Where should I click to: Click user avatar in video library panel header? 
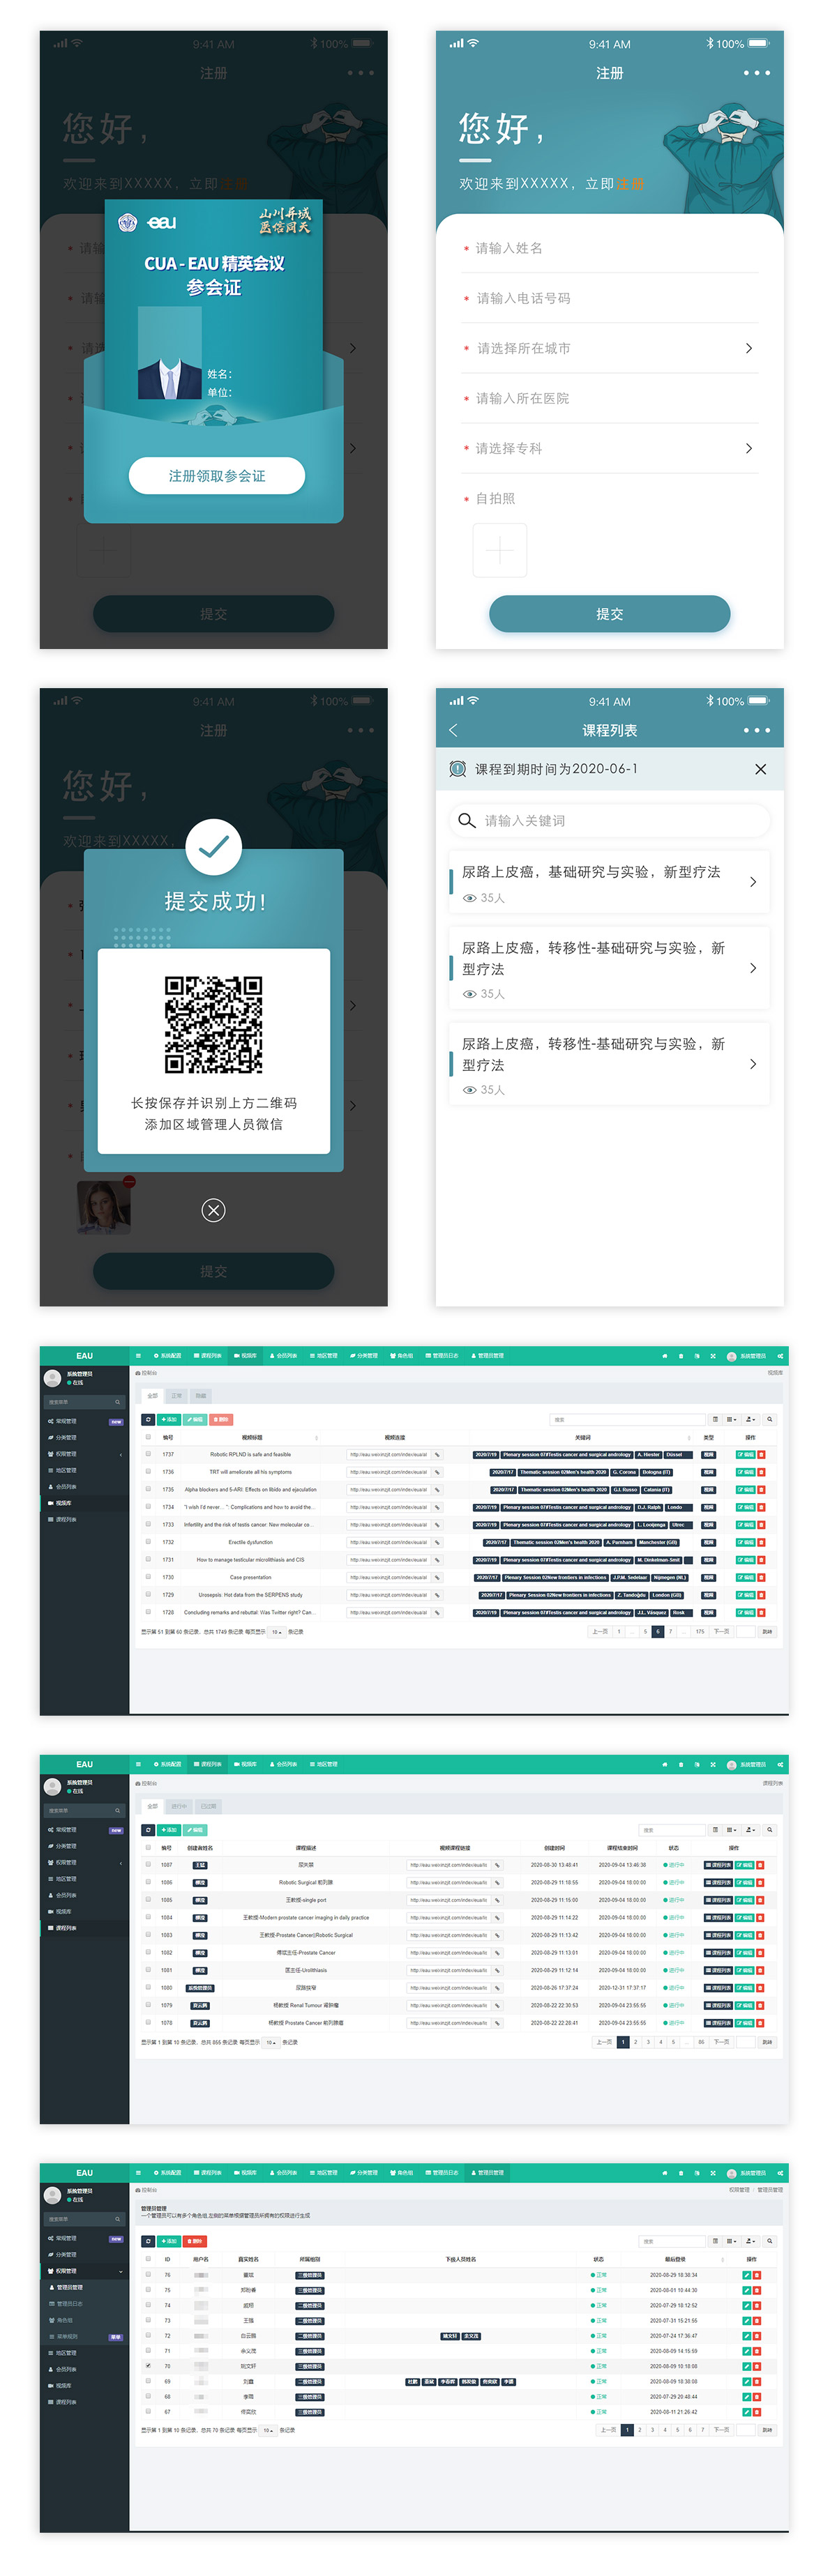(x=731, y=1356)
